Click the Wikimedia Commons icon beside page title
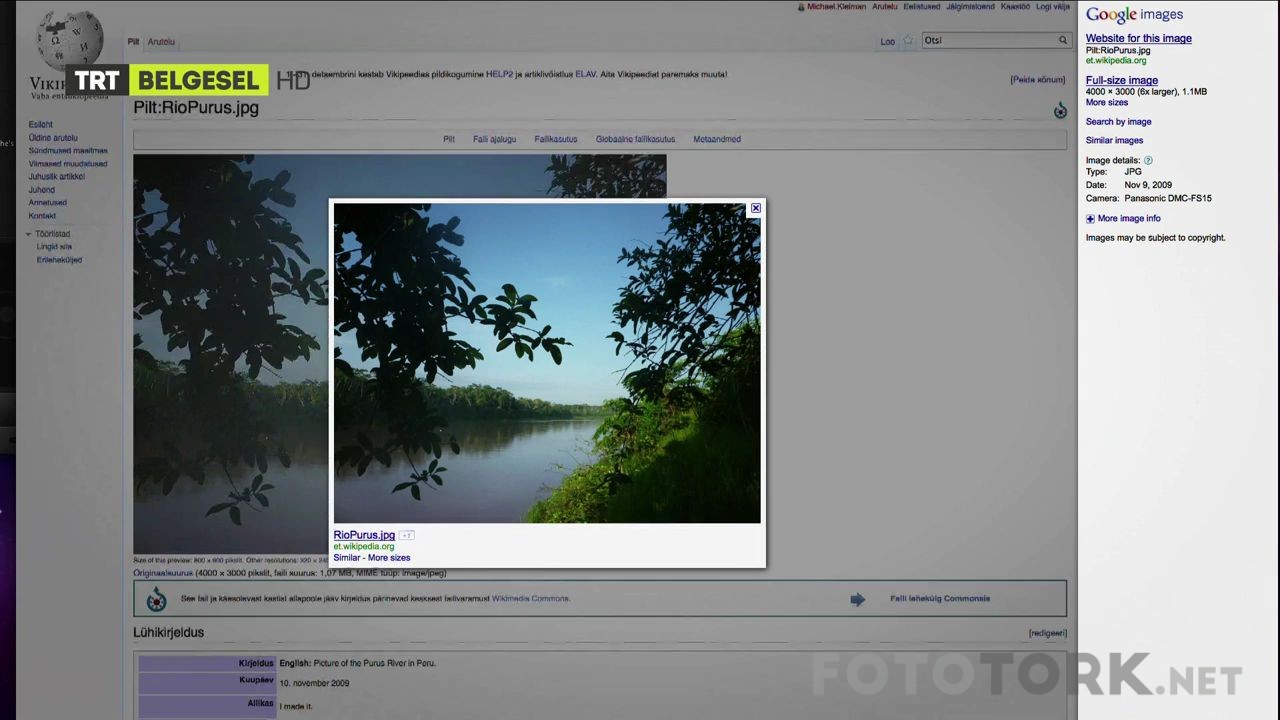 pos(1060,111)
